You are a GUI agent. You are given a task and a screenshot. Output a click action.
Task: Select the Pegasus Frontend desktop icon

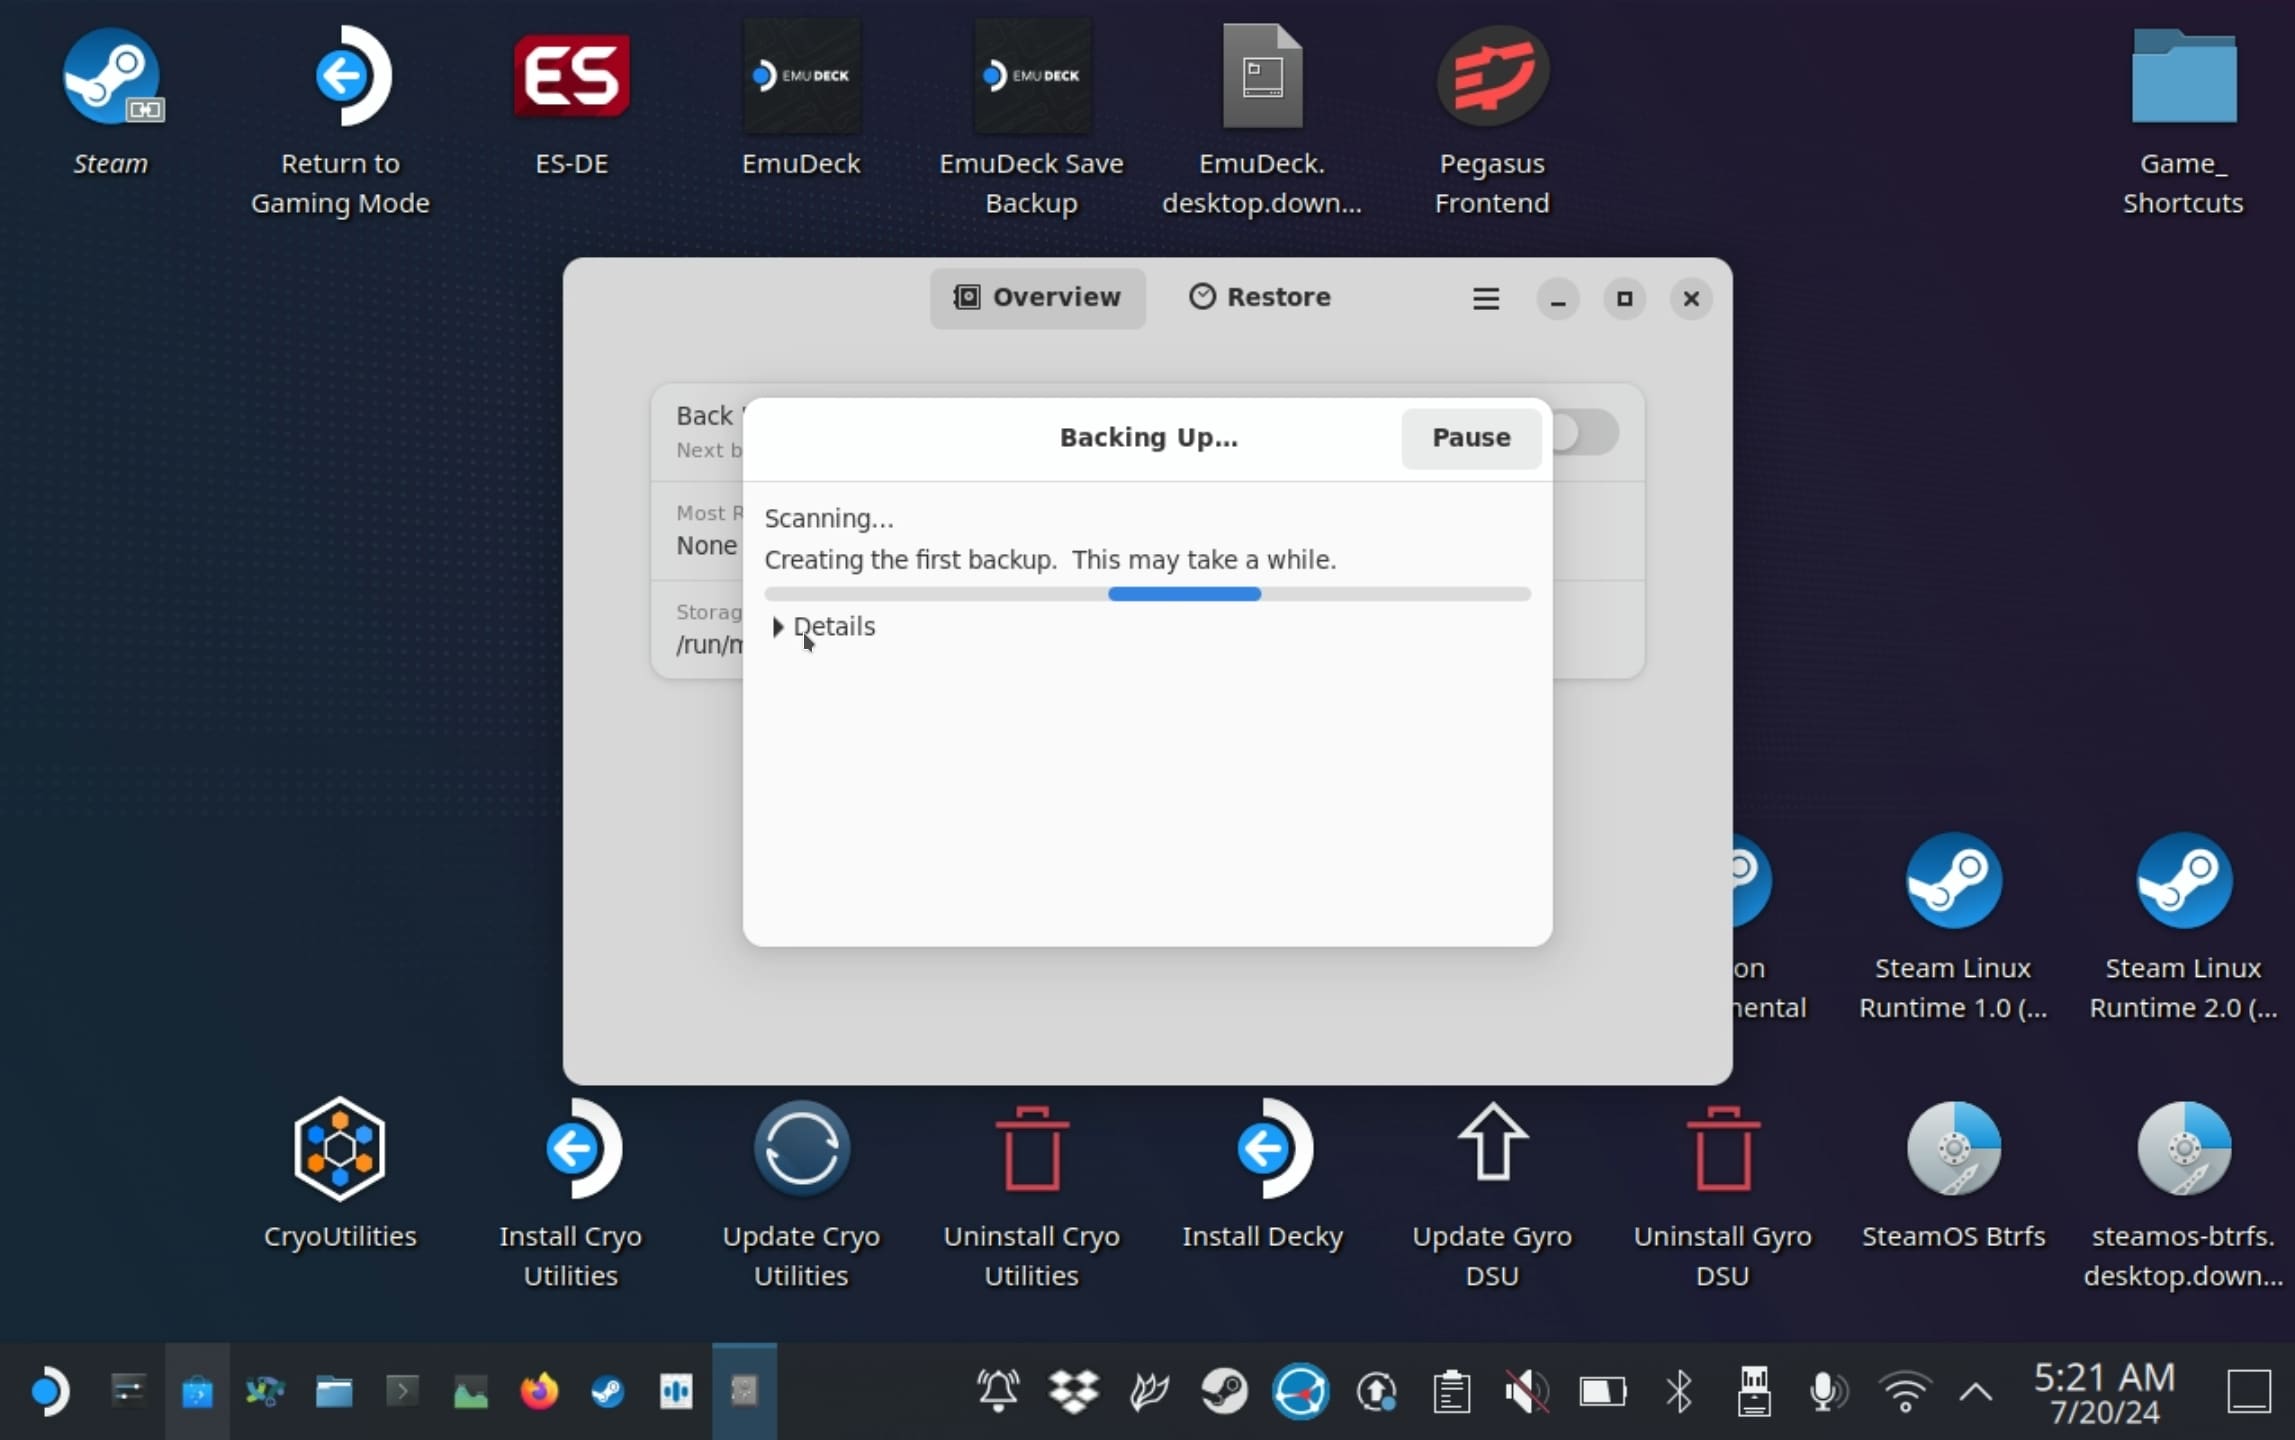tap(1492, 120)
